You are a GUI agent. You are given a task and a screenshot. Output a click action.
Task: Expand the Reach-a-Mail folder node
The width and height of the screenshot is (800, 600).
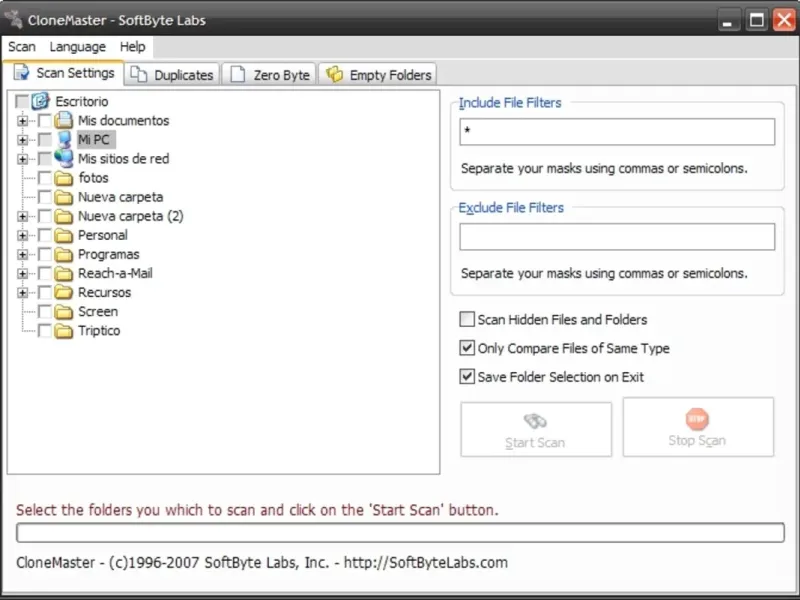tap(22, 273)
